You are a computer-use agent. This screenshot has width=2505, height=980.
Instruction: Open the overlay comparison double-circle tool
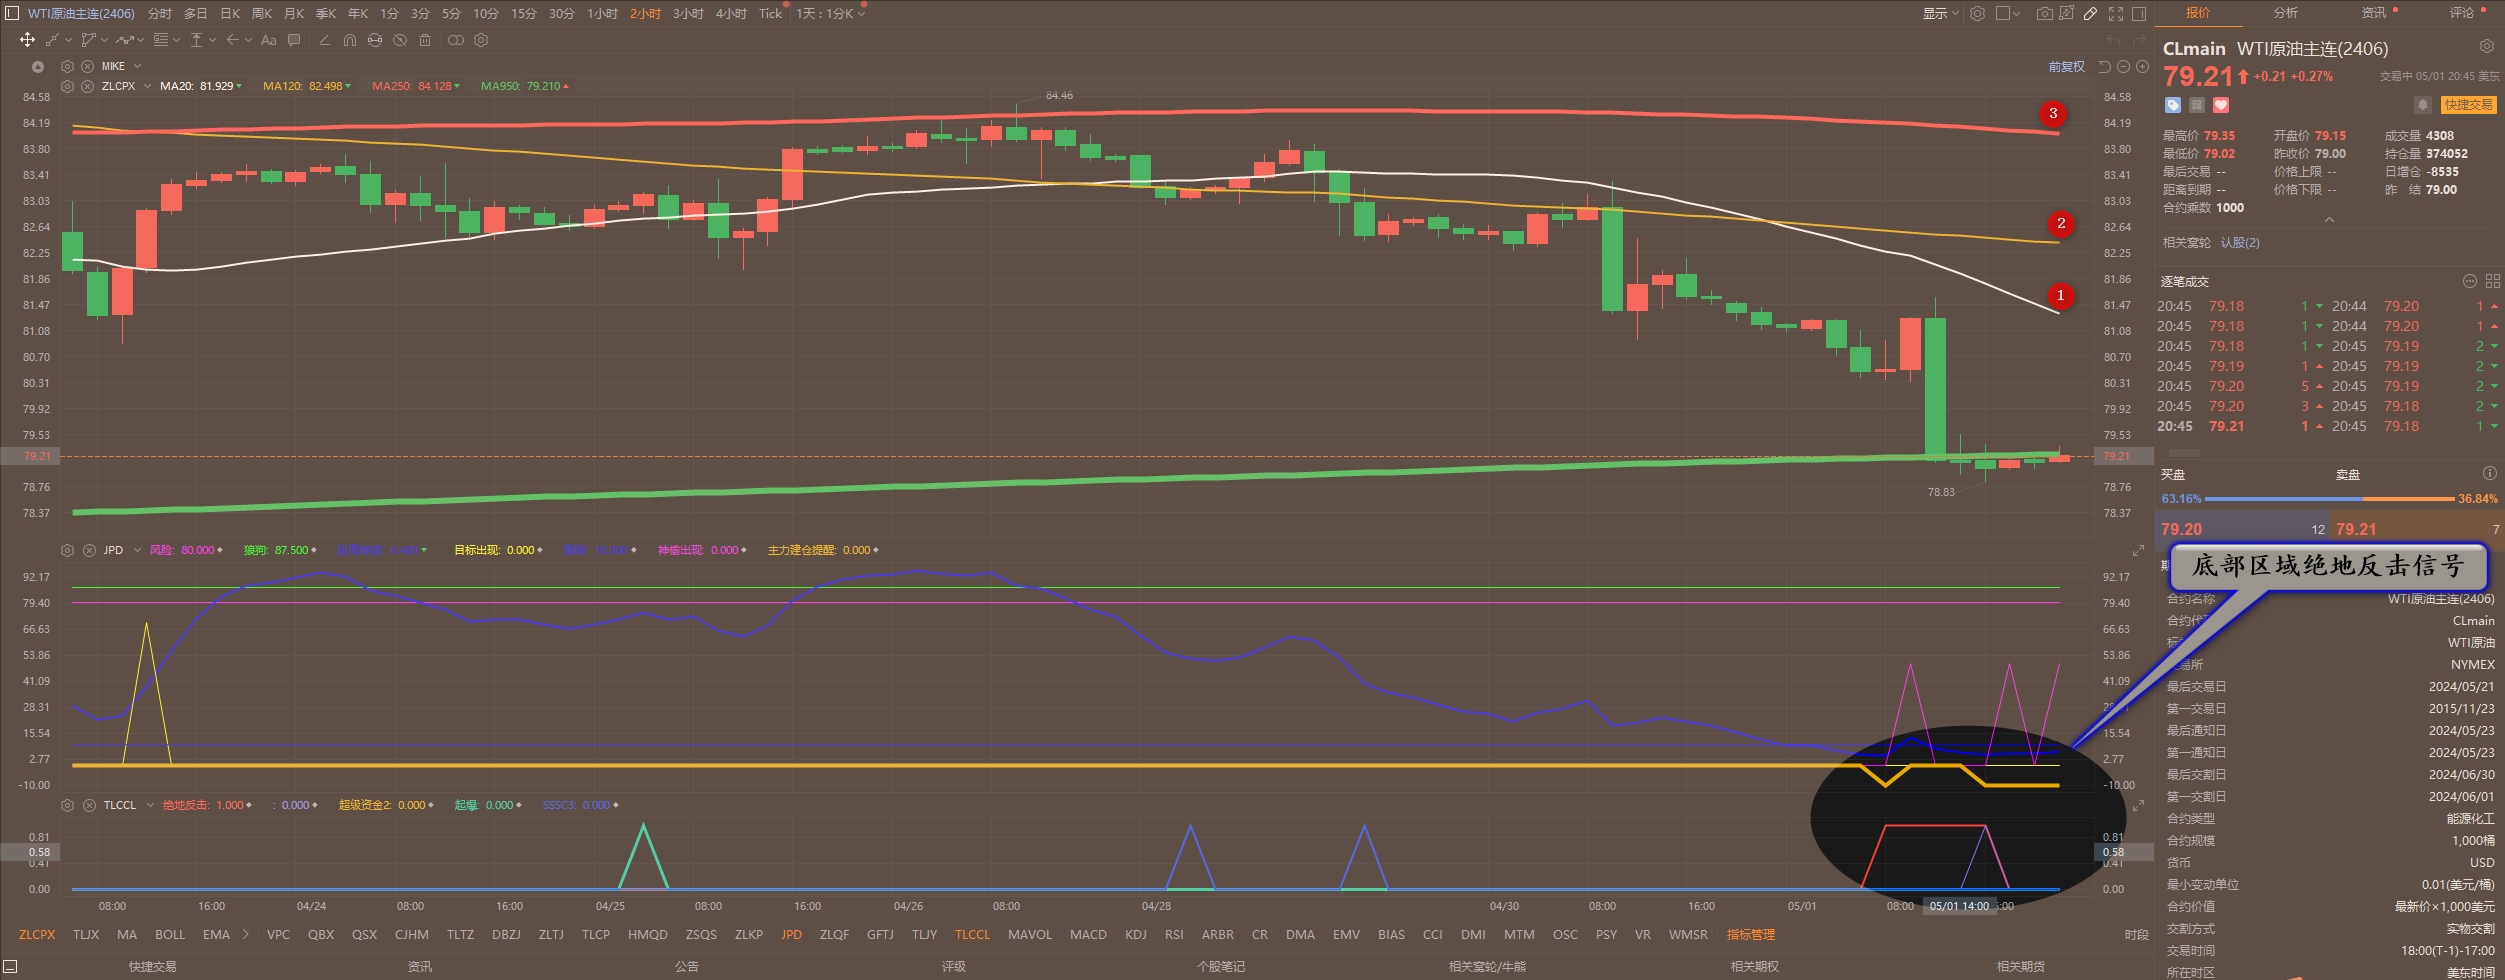point(456,40)
